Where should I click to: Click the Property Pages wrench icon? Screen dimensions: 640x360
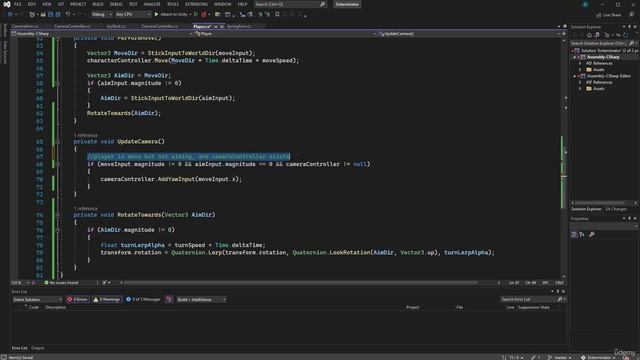(592, 235)
